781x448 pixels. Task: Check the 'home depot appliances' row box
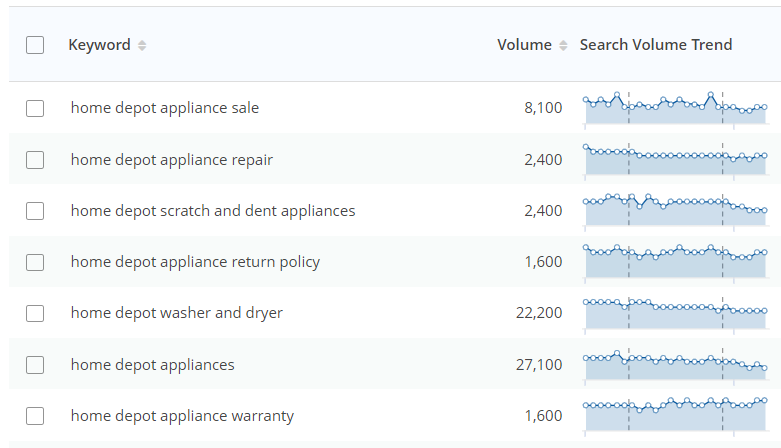[35, 365]
